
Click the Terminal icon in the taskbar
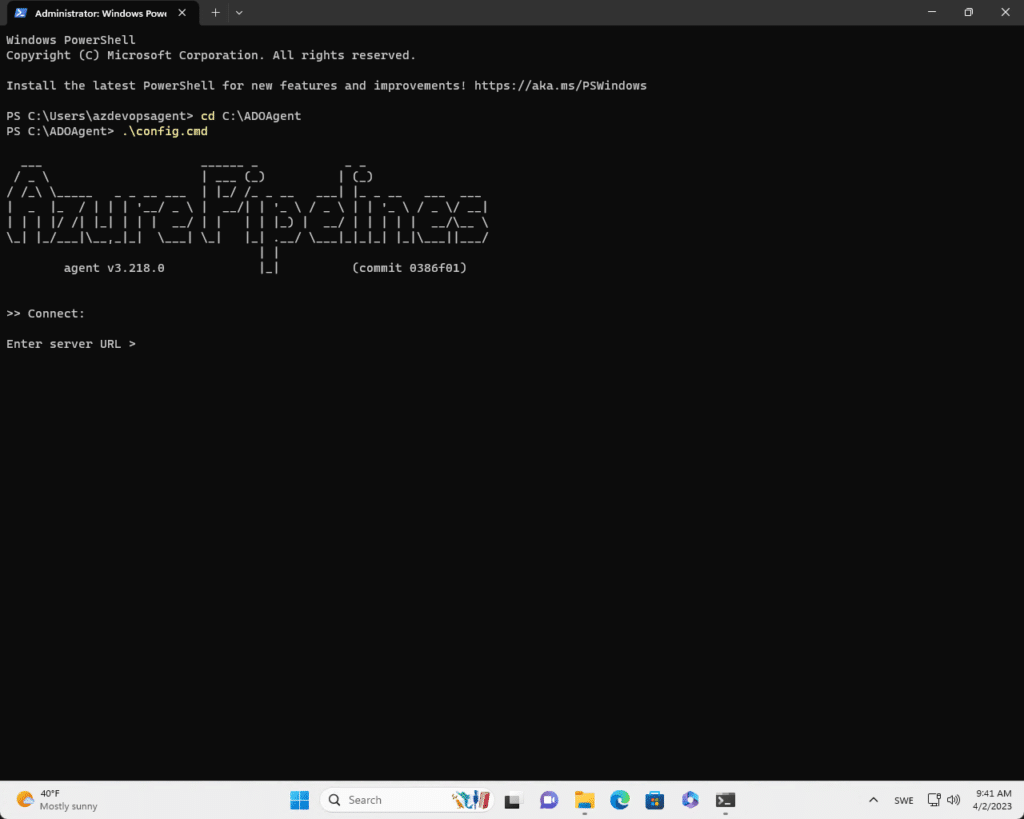[726, 800]
